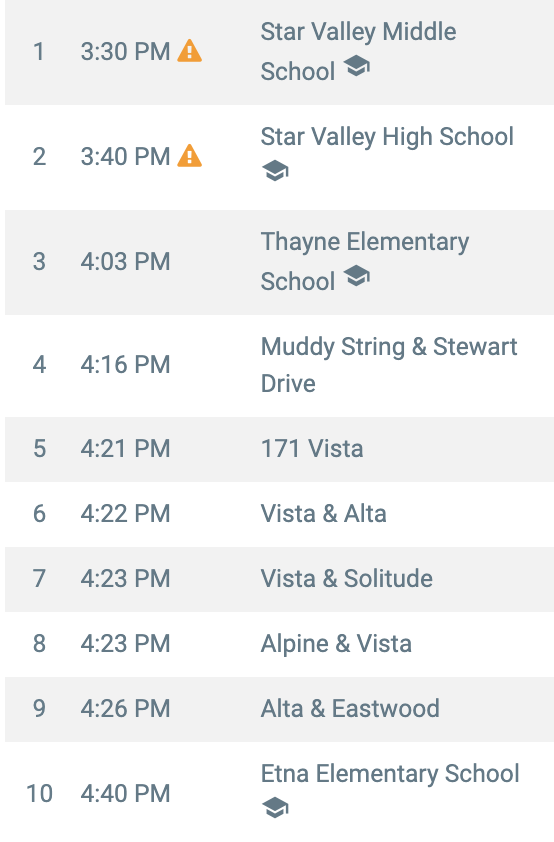Choose the Alta & Eastwood stop
The width and height of the screenshot is (554, 842).
pyautogui.click(x=279, y=709)
